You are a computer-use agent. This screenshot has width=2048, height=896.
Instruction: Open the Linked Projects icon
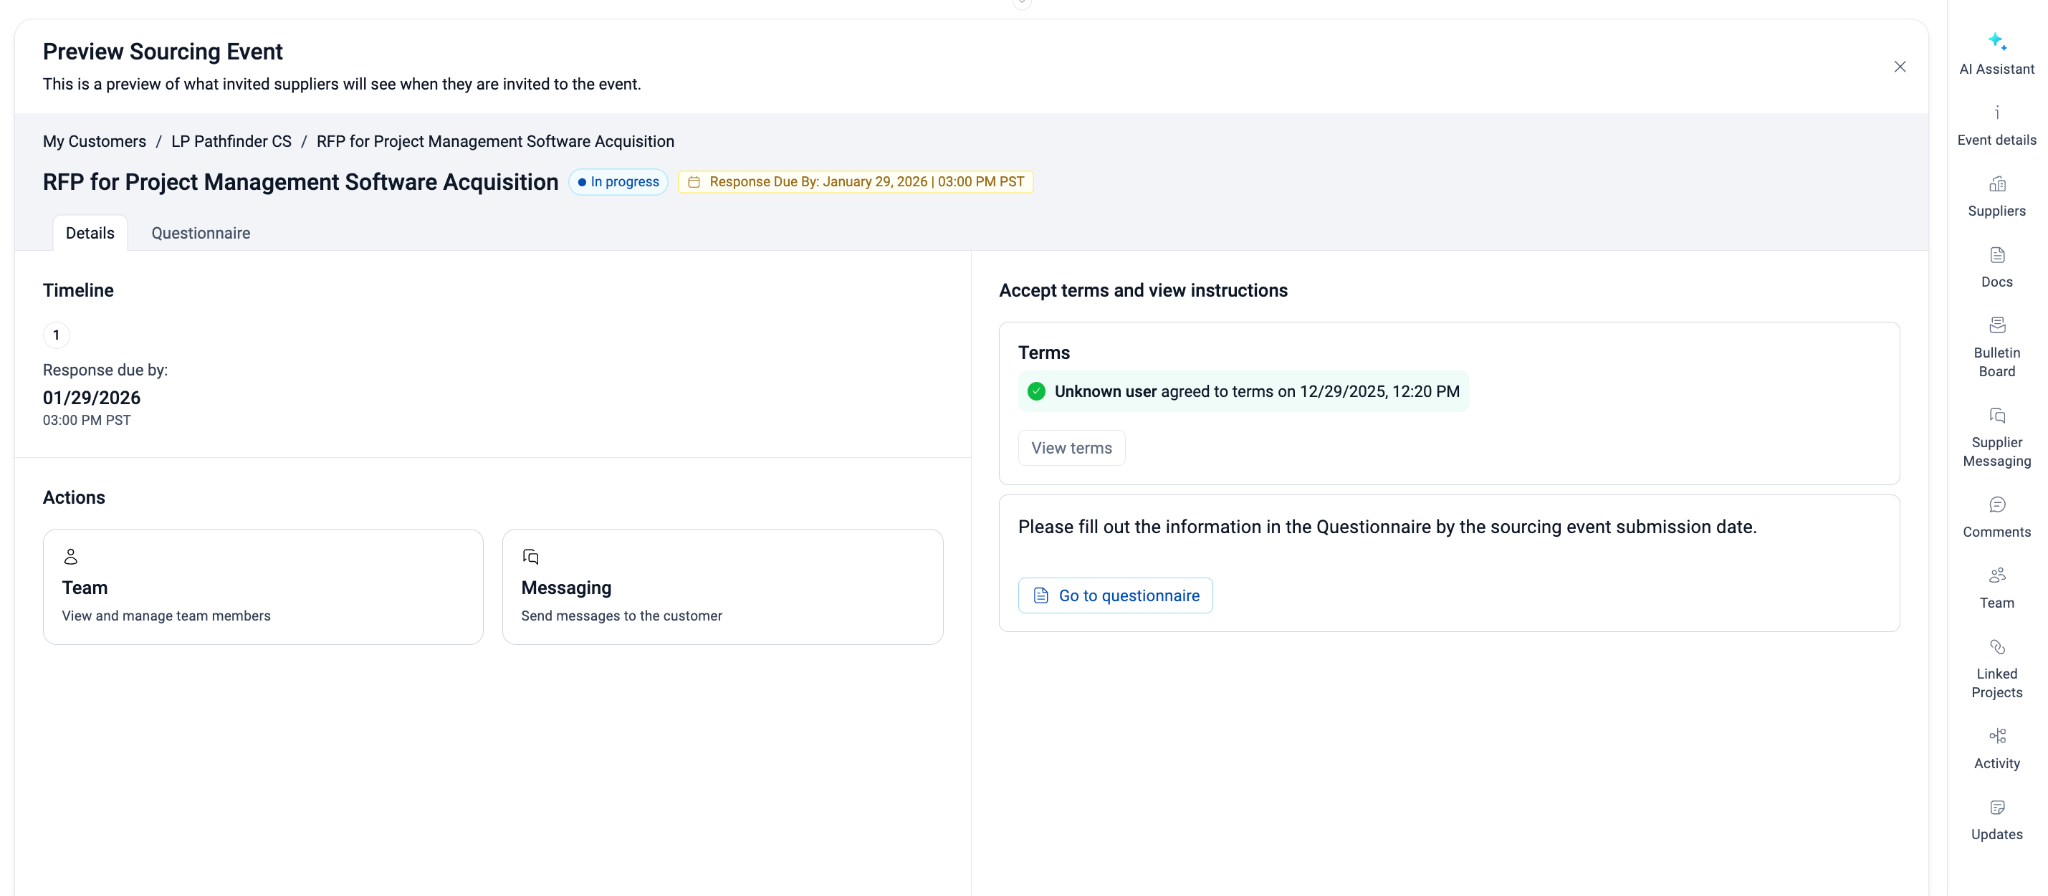click(1996, 647)
